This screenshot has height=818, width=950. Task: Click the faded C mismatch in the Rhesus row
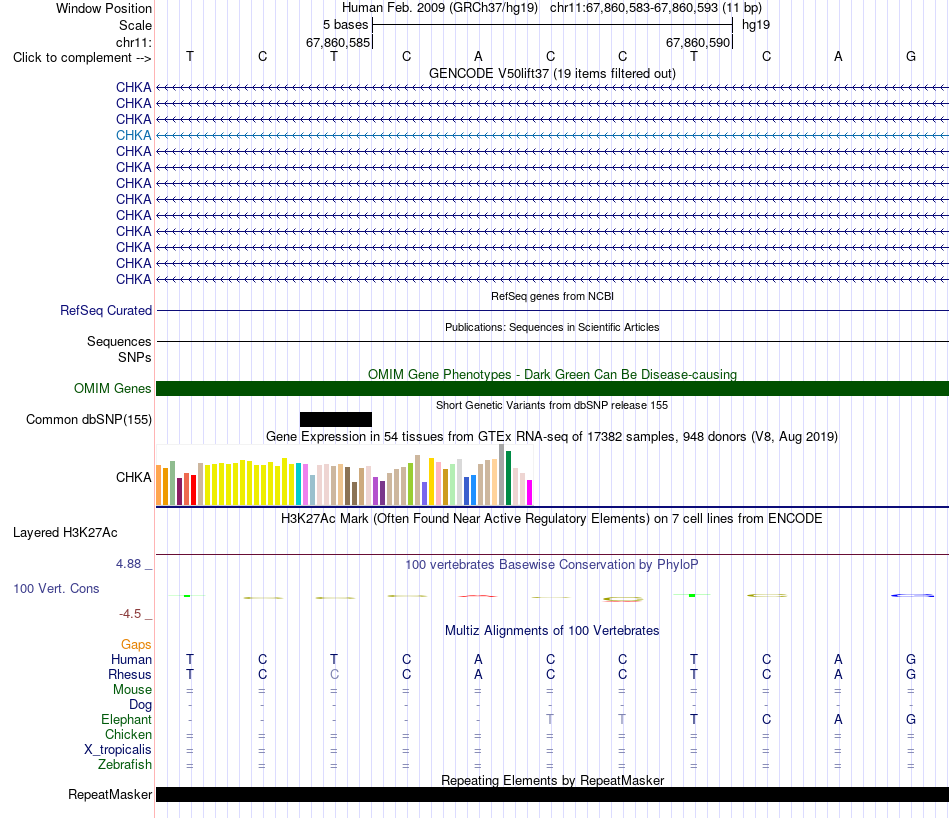pos(334,674)
